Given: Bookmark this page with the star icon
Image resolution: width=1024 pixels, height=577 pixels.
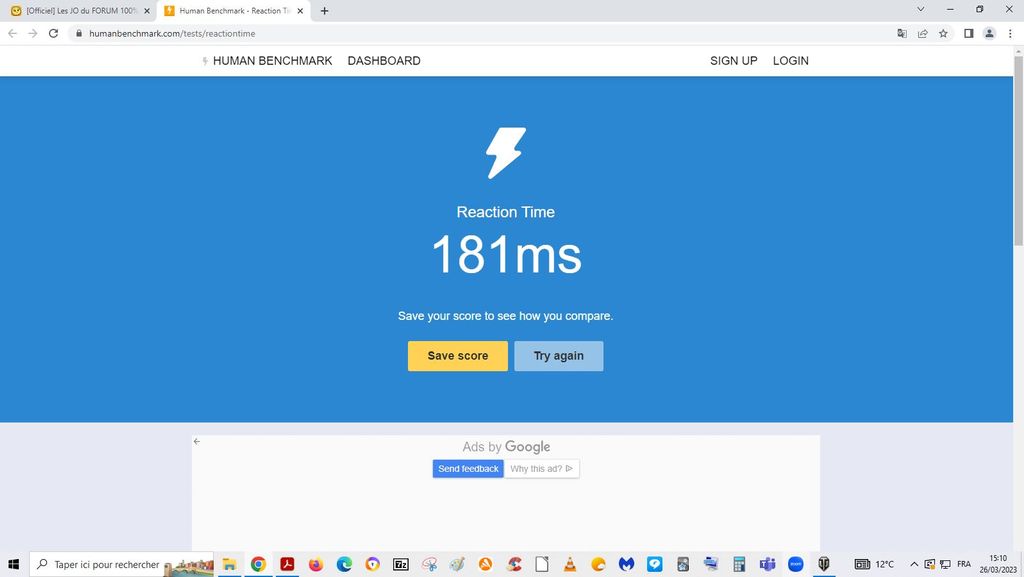Looking at the screenshot, I should pyautogui.click(x=944, y=33).
